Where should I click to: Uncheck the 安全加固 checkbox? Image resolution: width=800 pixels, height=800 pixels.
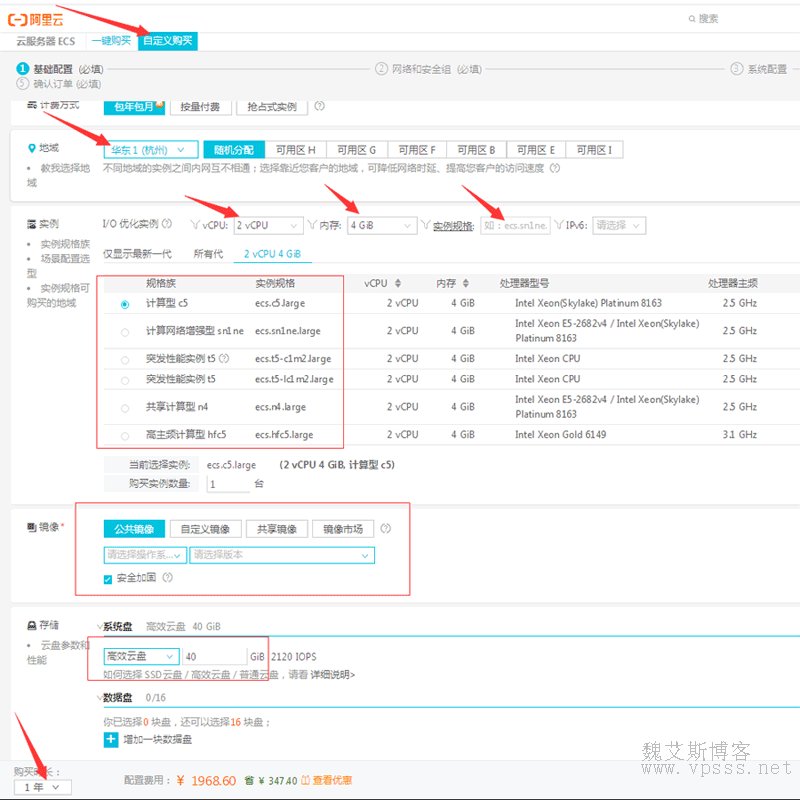click(109, 578)
